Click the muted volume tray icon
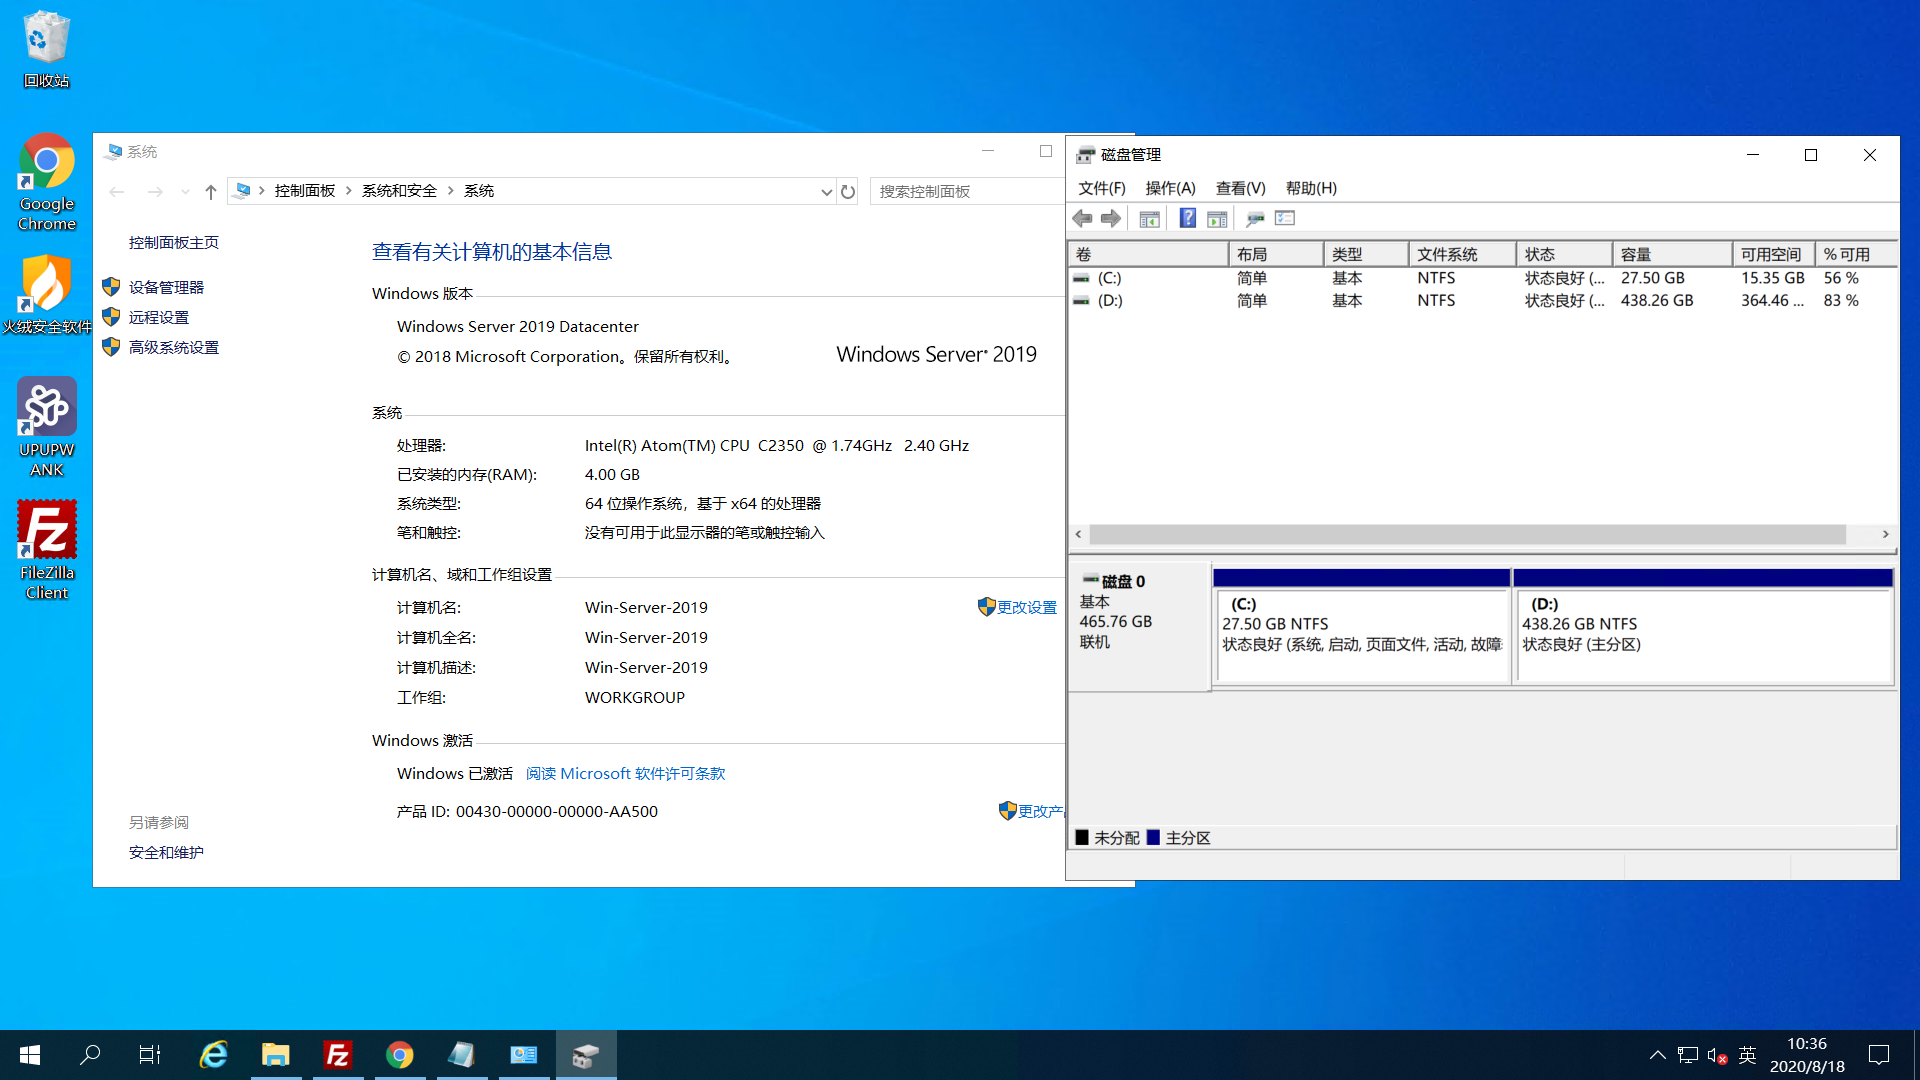 tap(1717, 1055)
